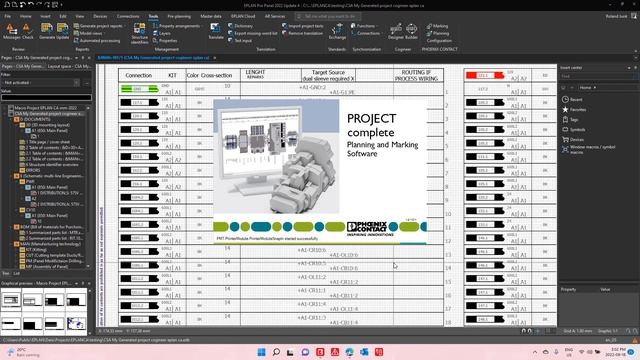Image resolution: width=640 pixels, height=360 pixels.
Task: Click the Find field in Insert center
Action: 597,76
